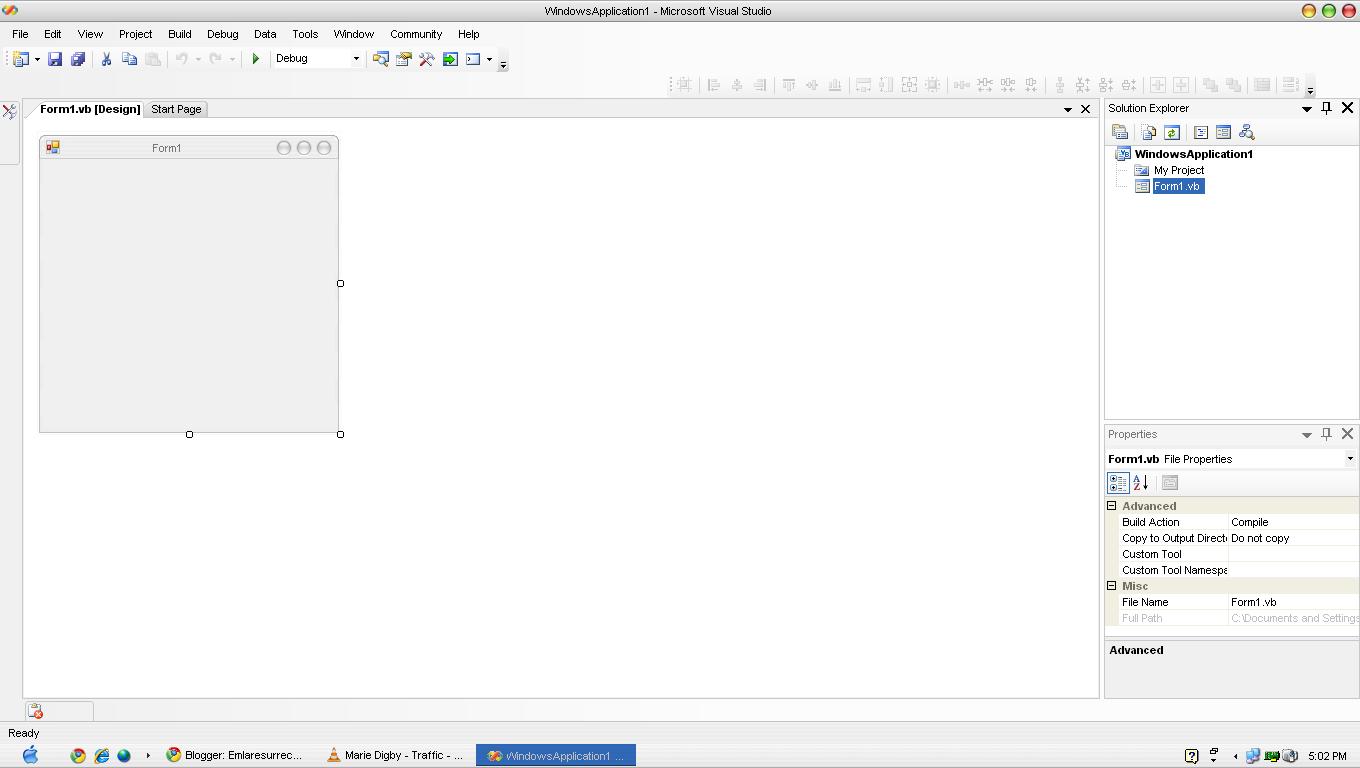Click the Align to Grid layout icon
The width and height of the screenshot is (1360, 768).
pos(684,85)
